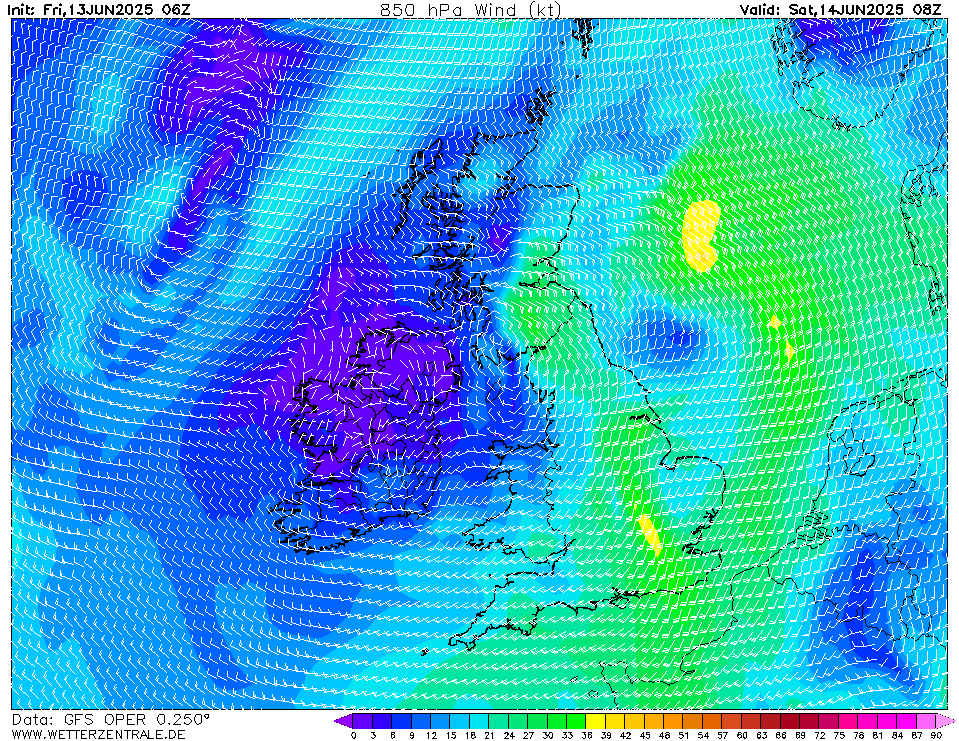Screen dimensions: 959x741
Task: Click the legend value '69'
Action: tap(800, 735)
